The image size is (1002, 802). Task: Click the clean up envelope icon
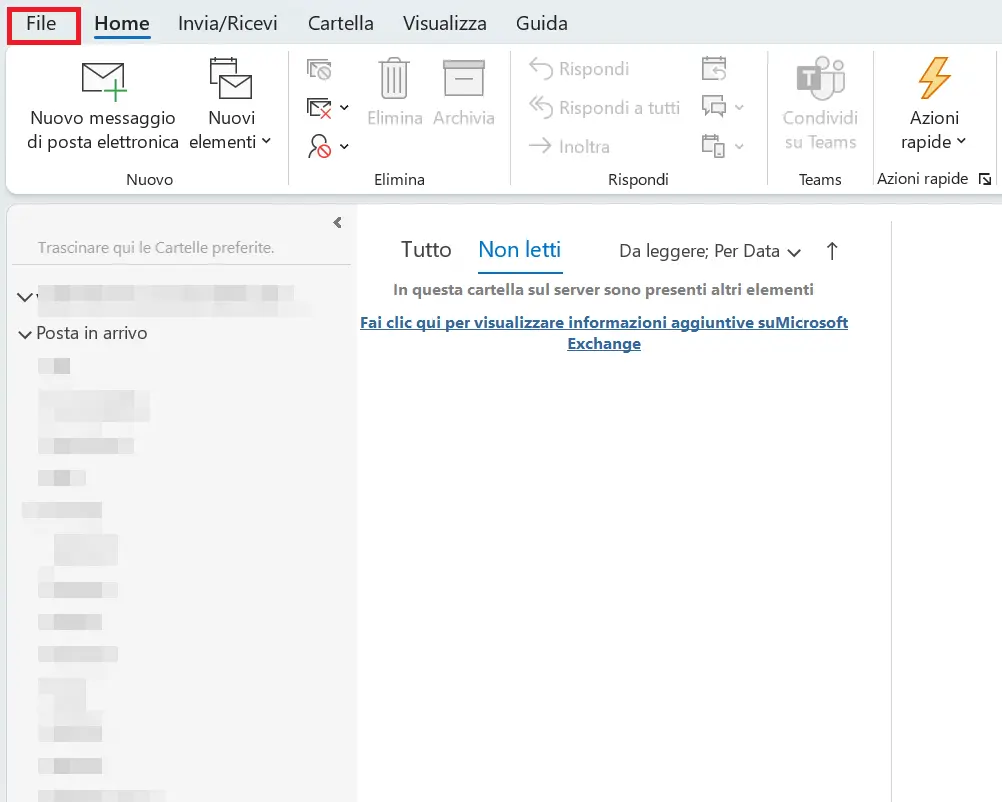tap(319, 108)
